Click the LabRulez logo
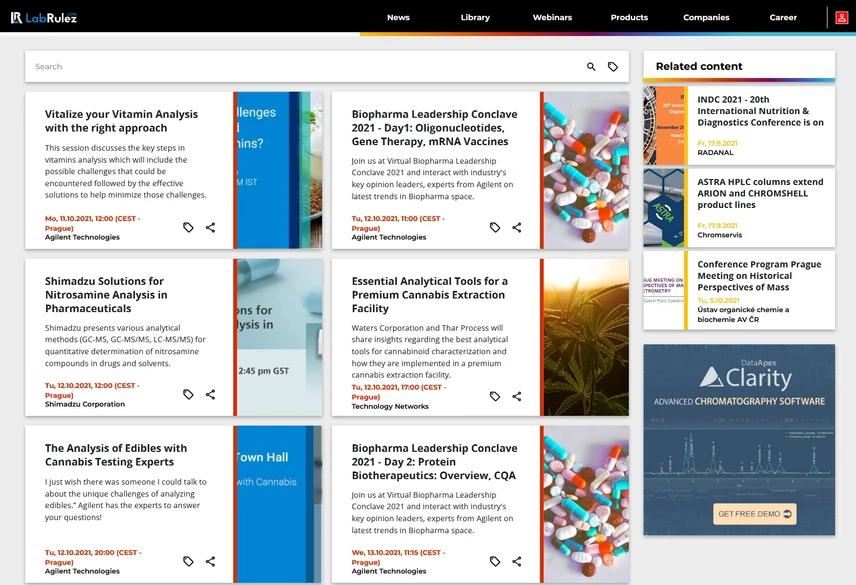Viewport: 856px width, 585px height. pyautogui.click(x=44, y=17)
